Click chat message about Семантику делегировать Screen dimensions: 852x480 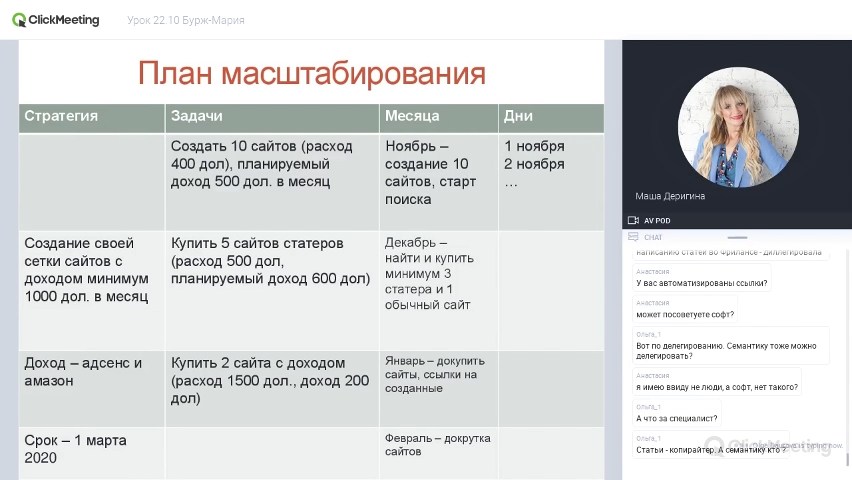click(x=731, y=346)
